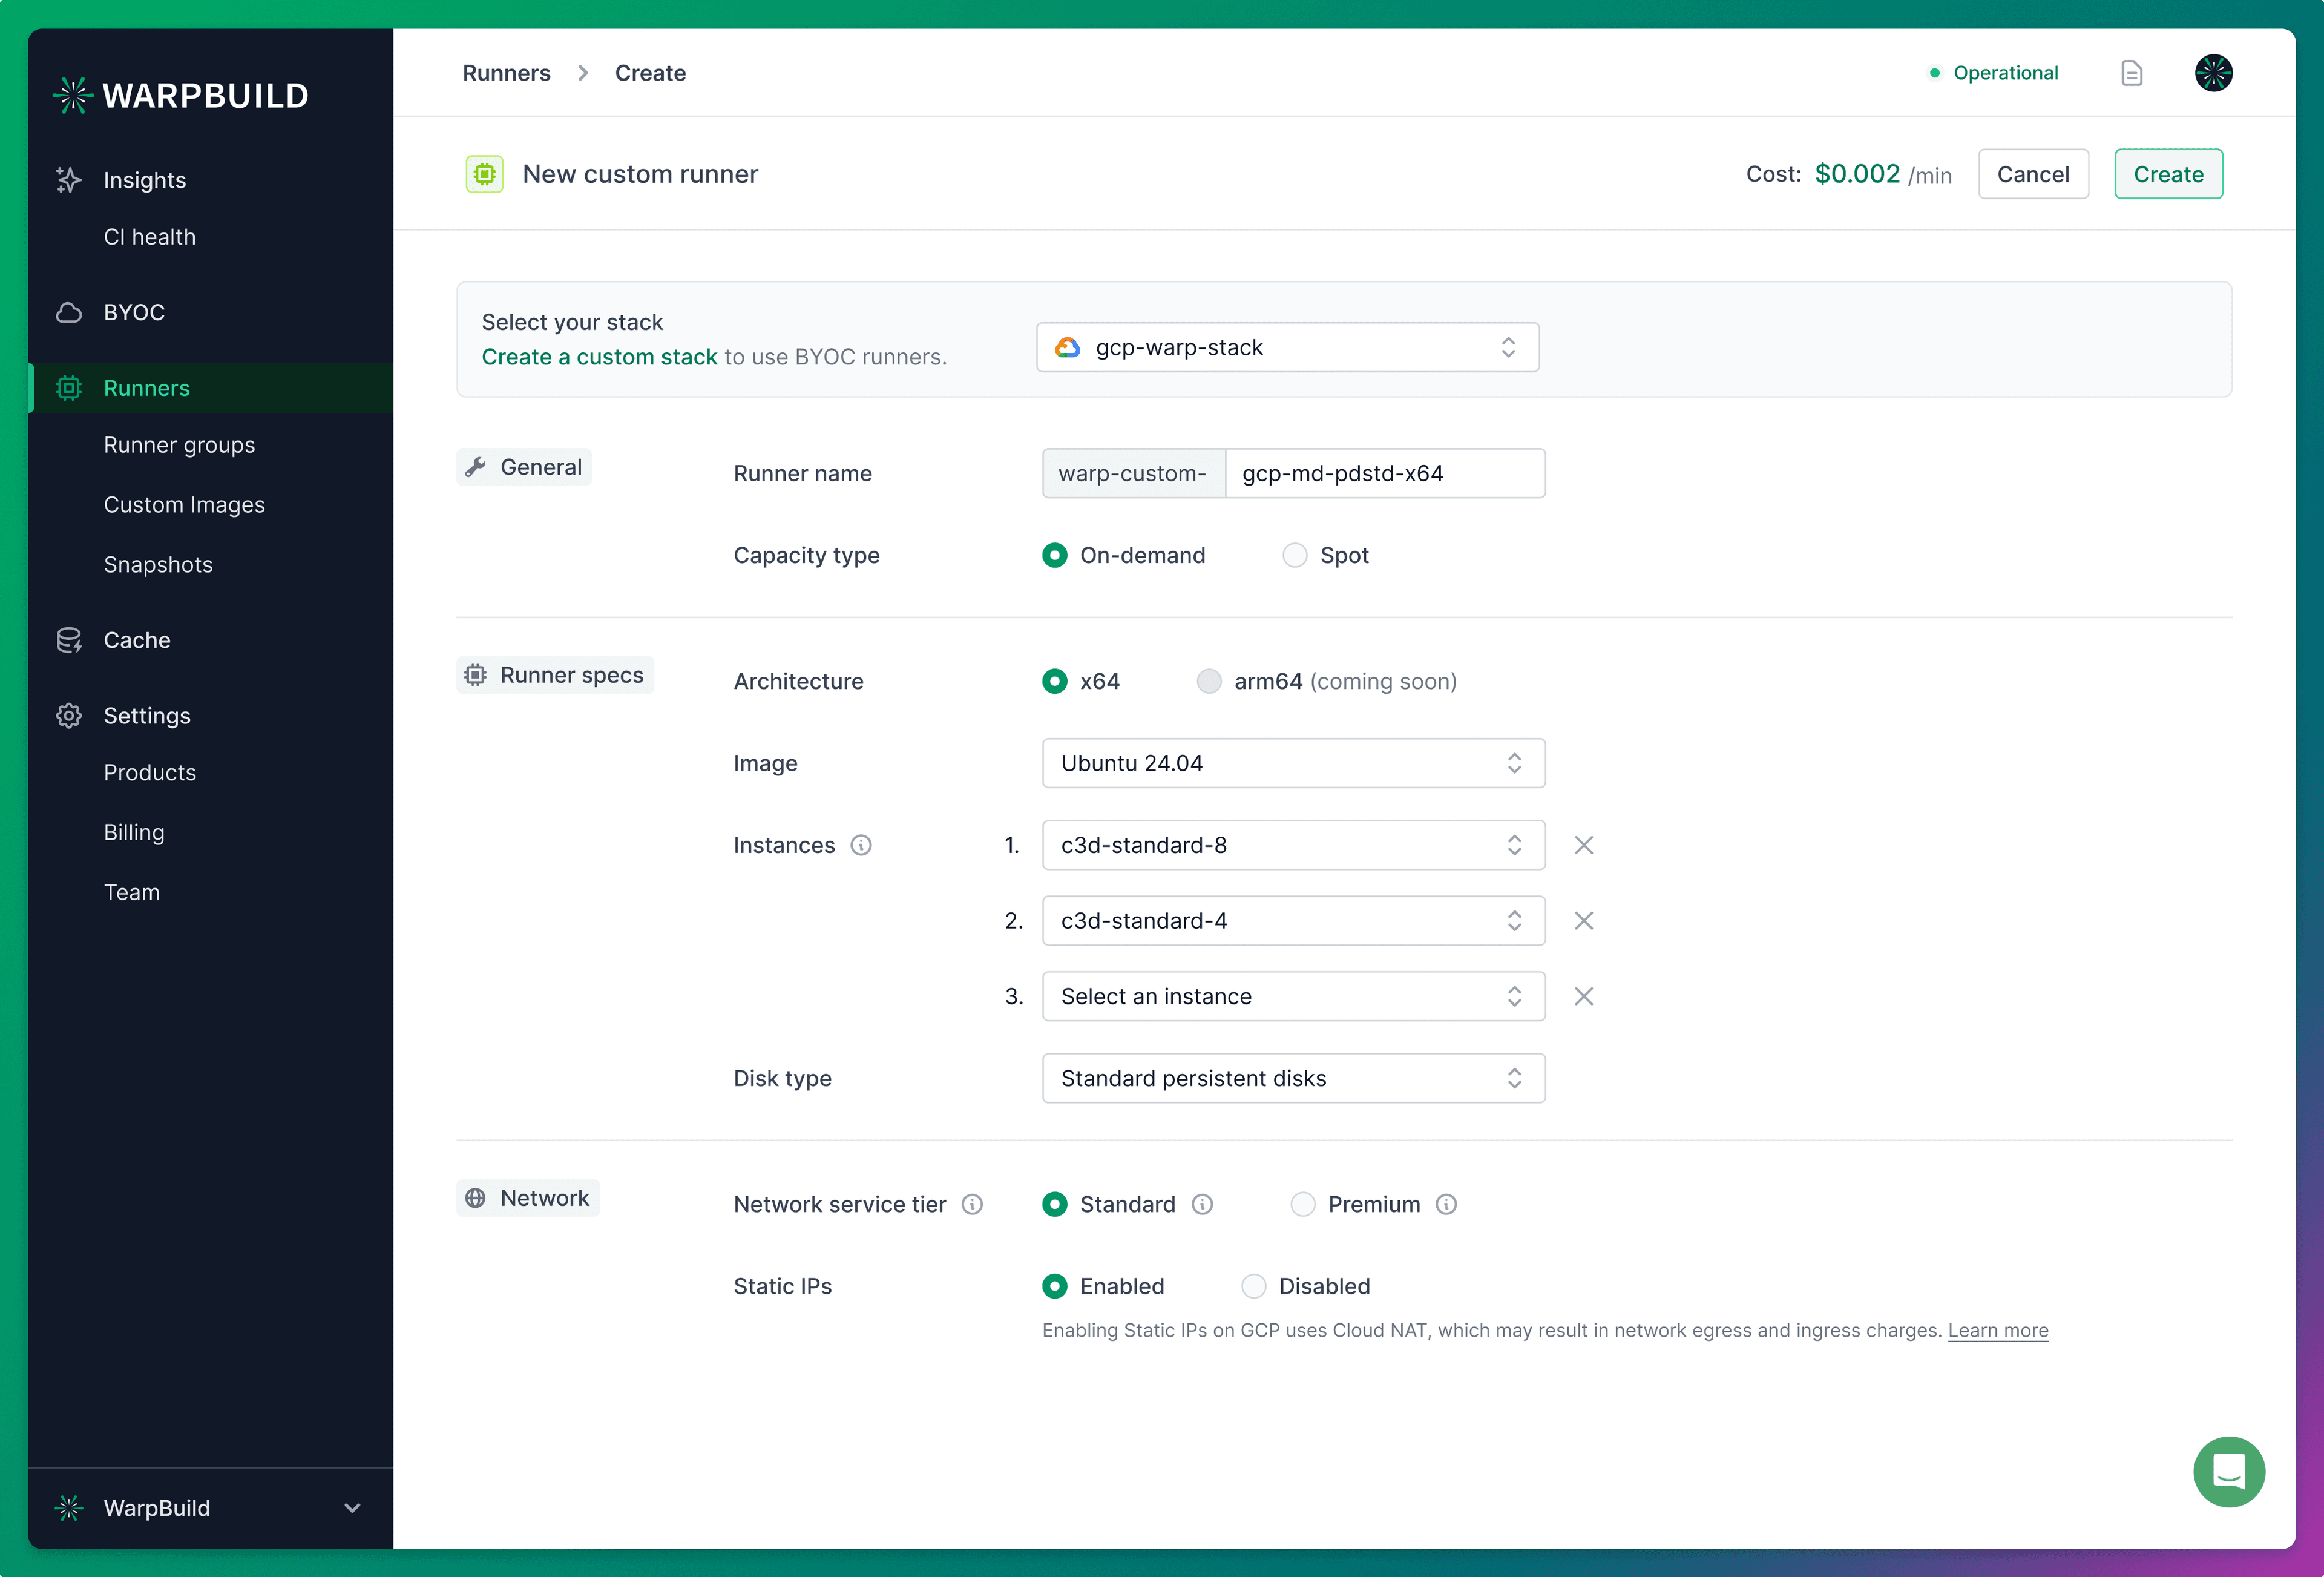Click the Create a custom stack link

coord(599,357)
